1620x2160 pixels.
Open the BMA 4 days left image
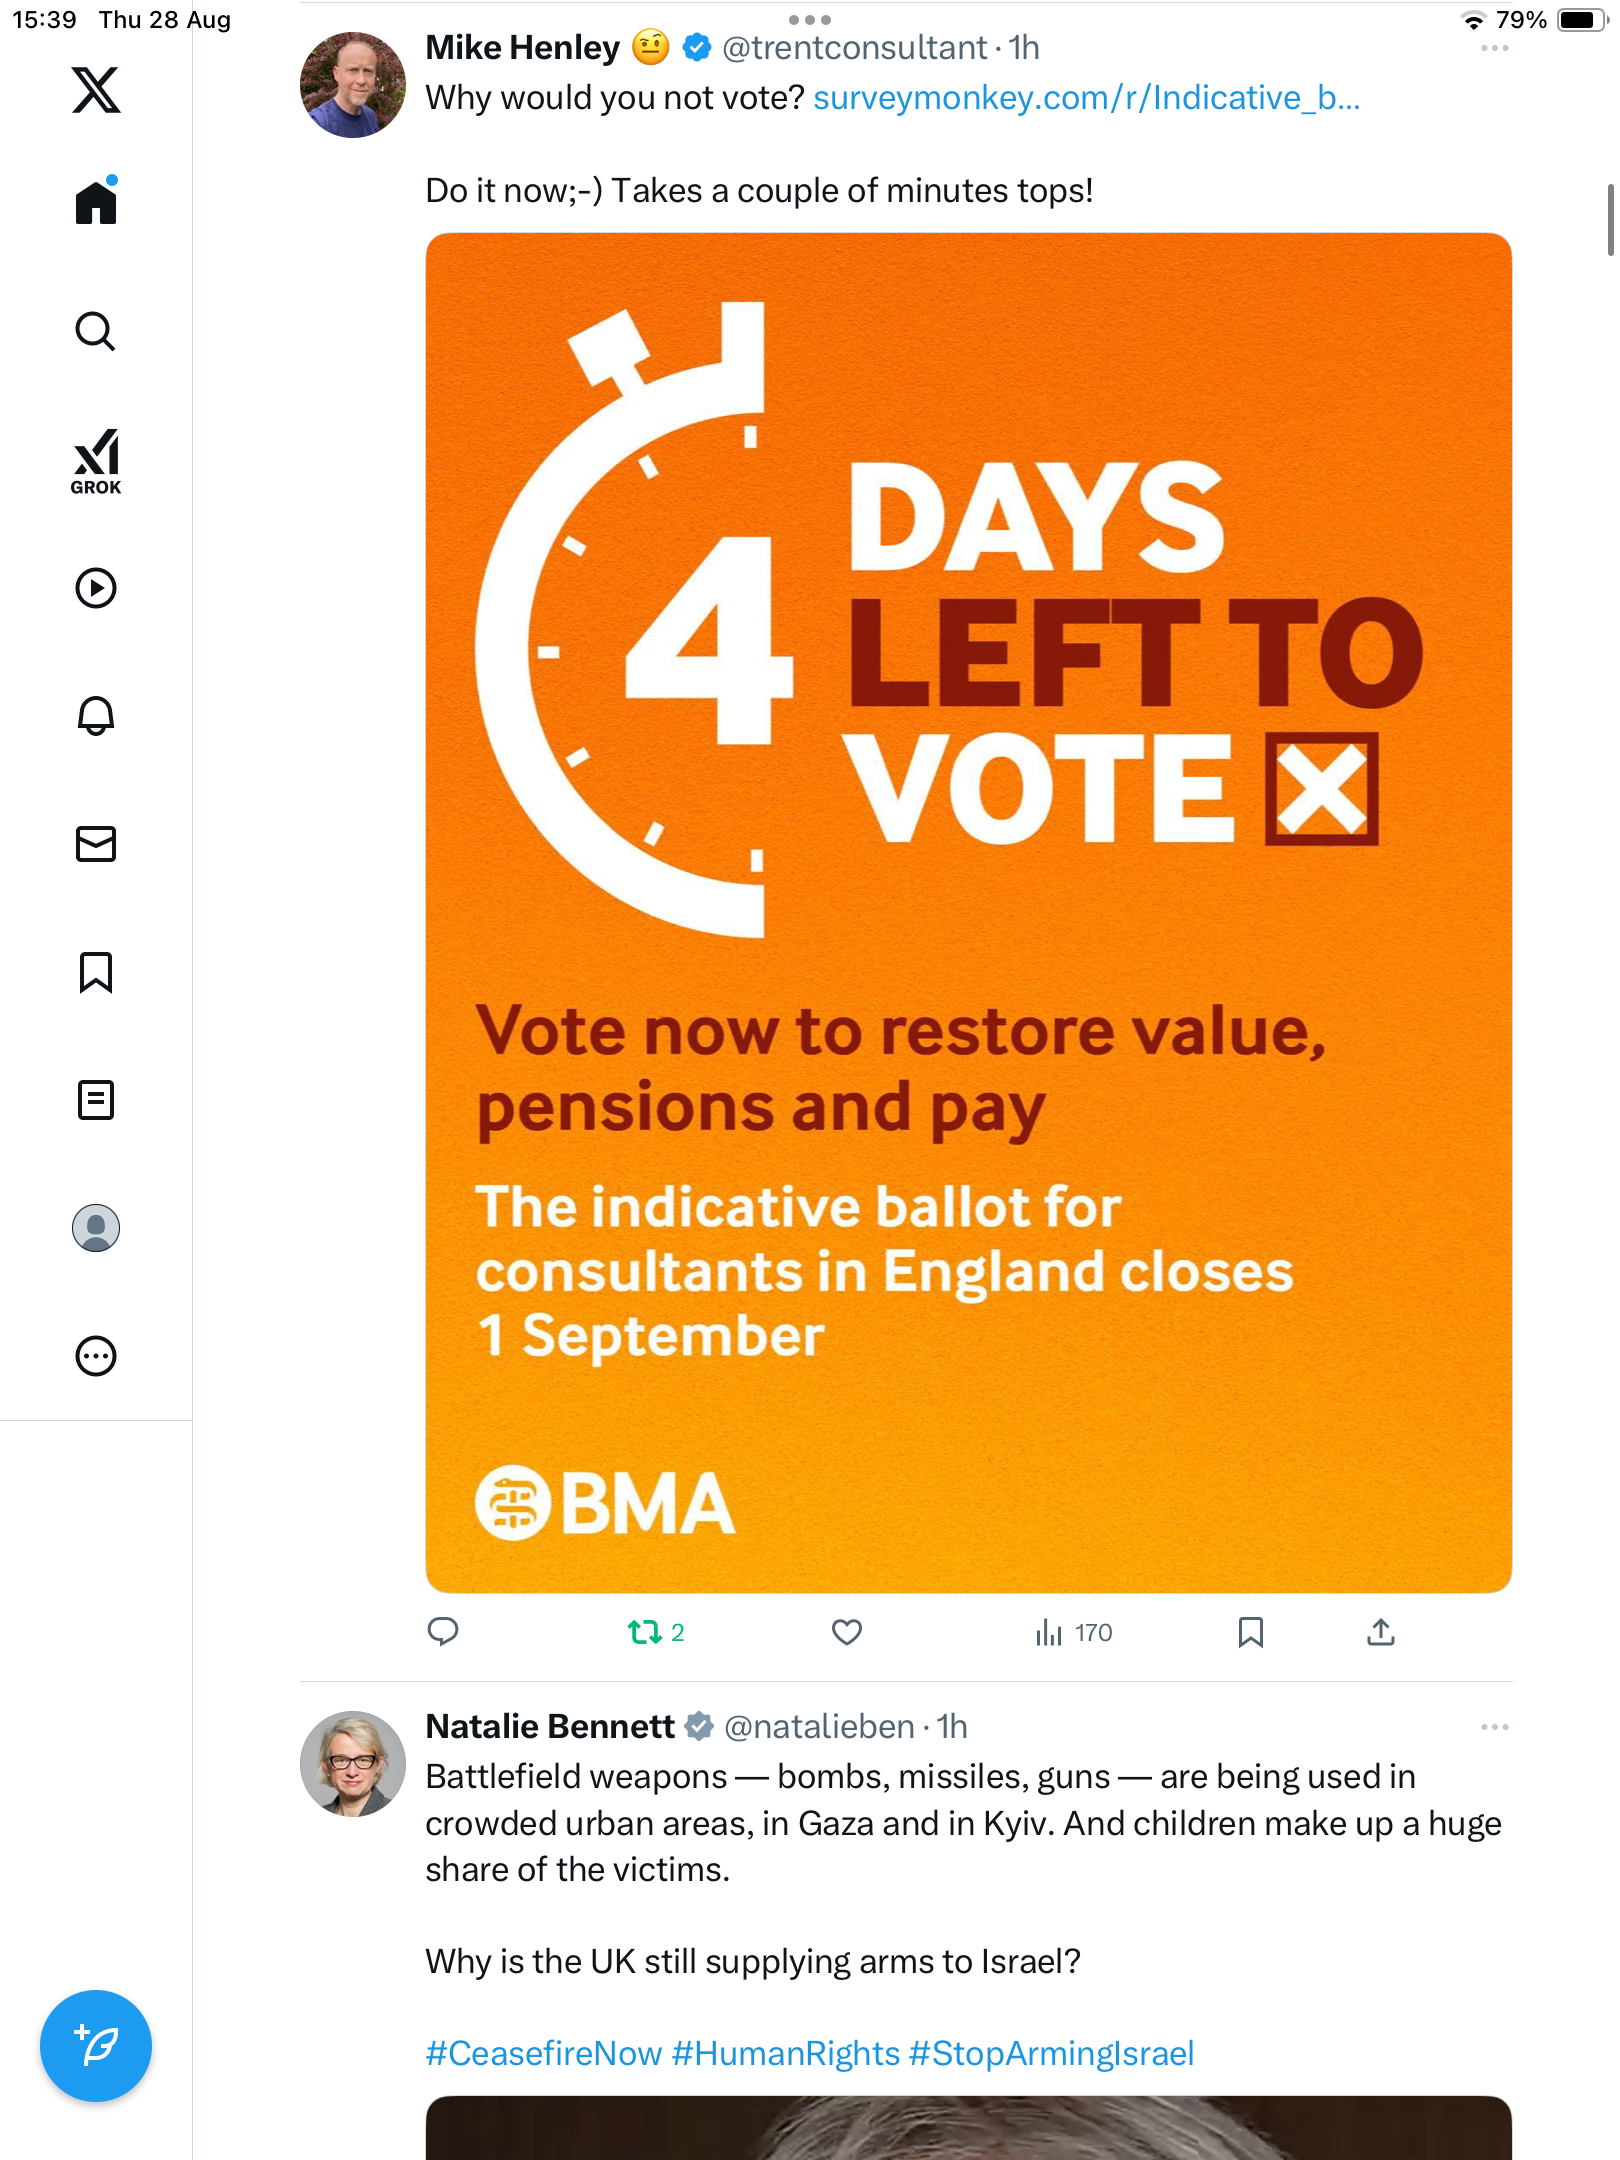[968, 912]
